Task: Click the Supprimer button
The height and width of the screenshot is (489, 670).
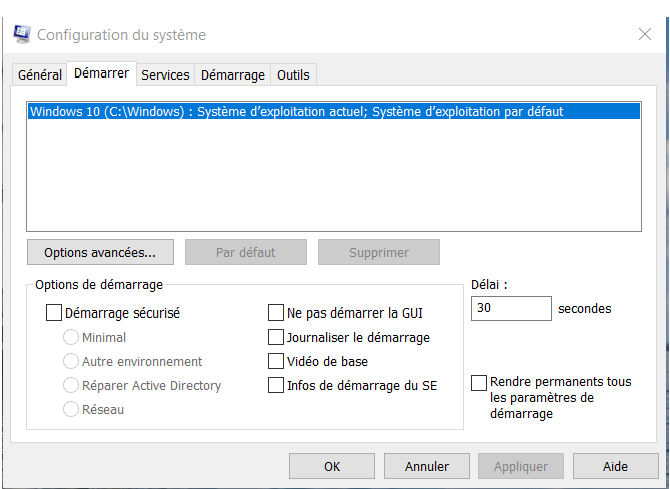Action: (379, 252)
